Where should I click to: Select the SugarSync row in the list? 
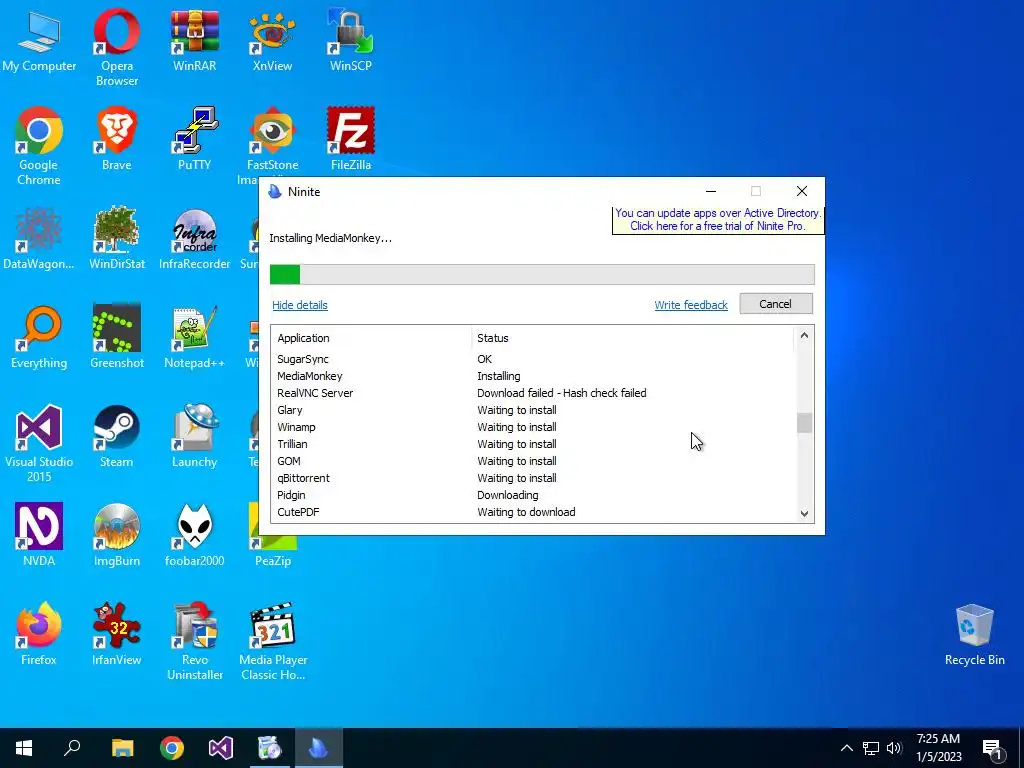(533, 359)
